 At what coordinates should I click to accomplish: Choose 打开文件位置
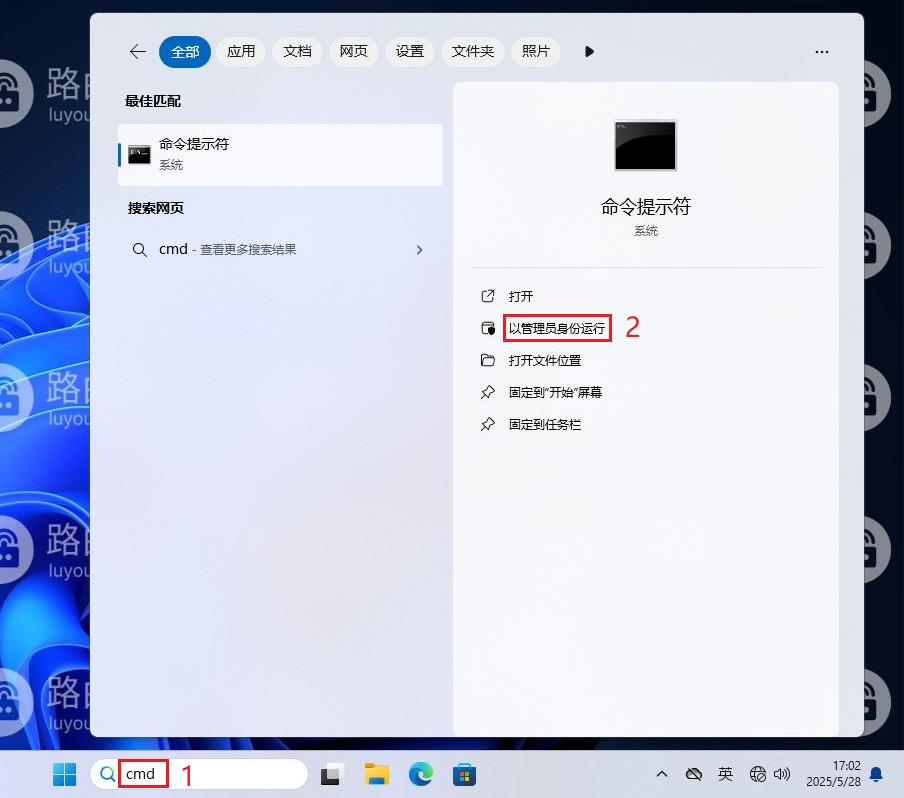(x=545, y=361)
